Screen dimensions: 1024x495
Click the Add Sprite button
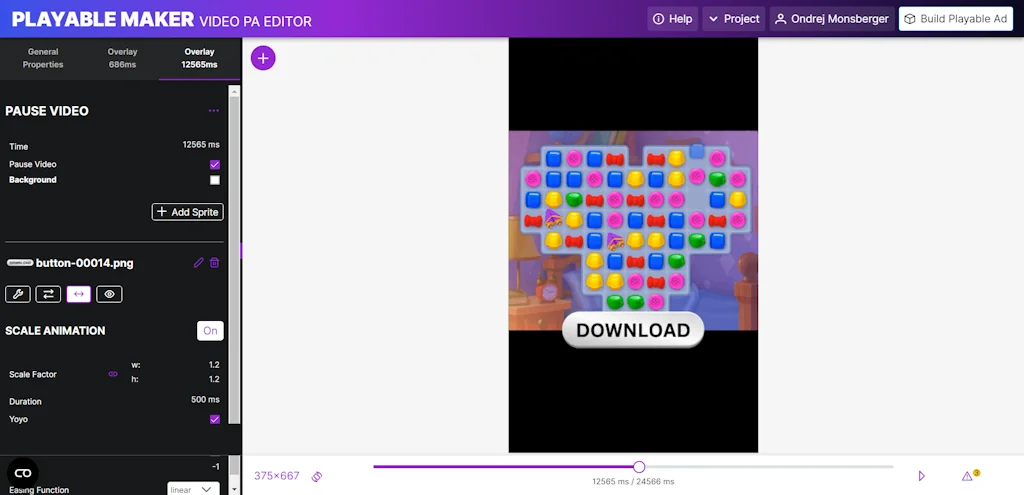pyautogui.click(x=188, y=212)
